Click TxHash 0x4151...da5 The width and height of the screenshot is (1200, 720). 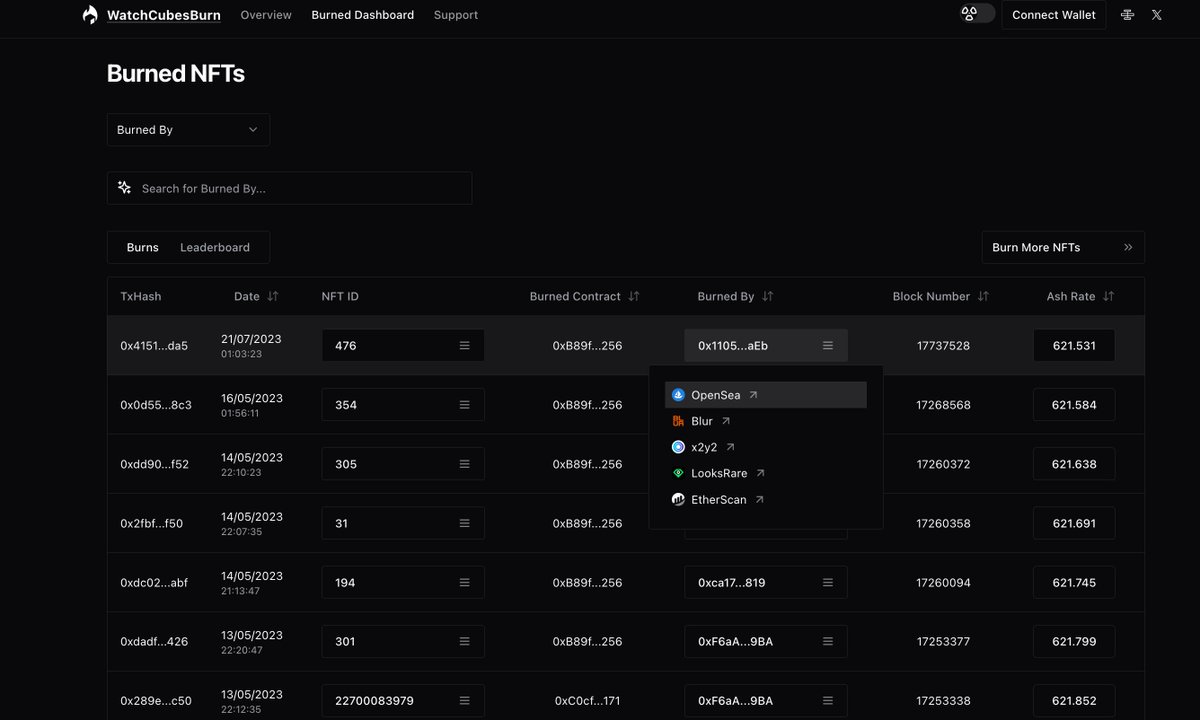(154, 346)
